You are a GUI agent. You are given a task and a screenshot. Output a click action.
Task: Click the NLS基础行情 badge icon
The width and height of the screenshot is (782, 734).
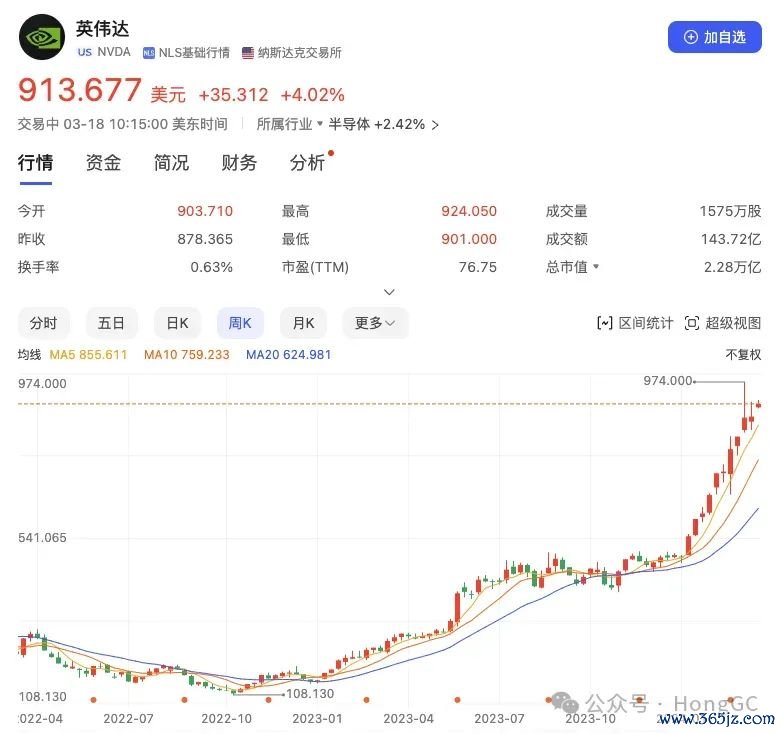pos(149,53)
